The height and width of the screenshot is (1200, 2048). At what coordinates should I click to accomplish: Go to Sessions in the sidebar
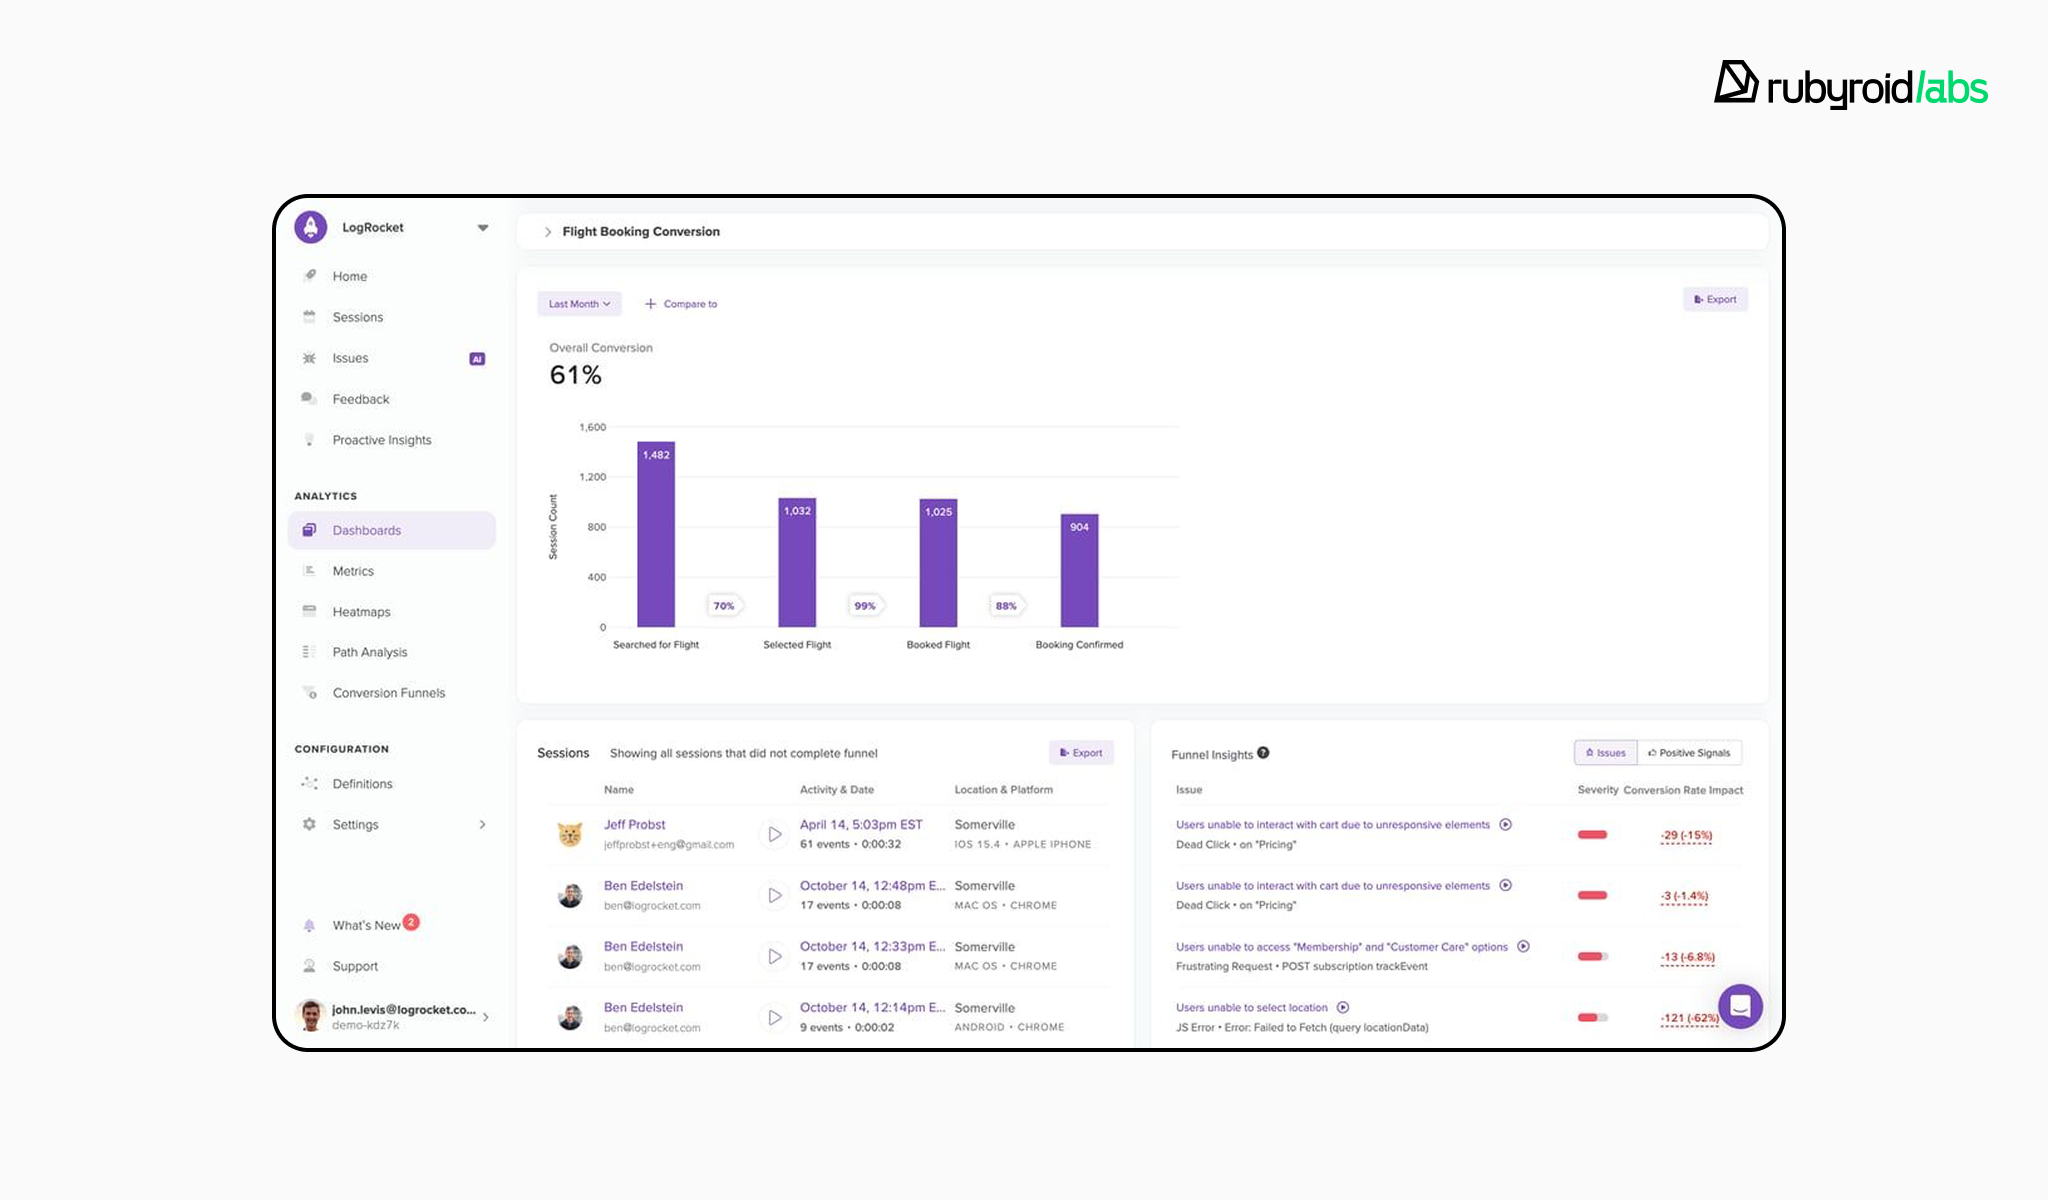coord(357,317)
